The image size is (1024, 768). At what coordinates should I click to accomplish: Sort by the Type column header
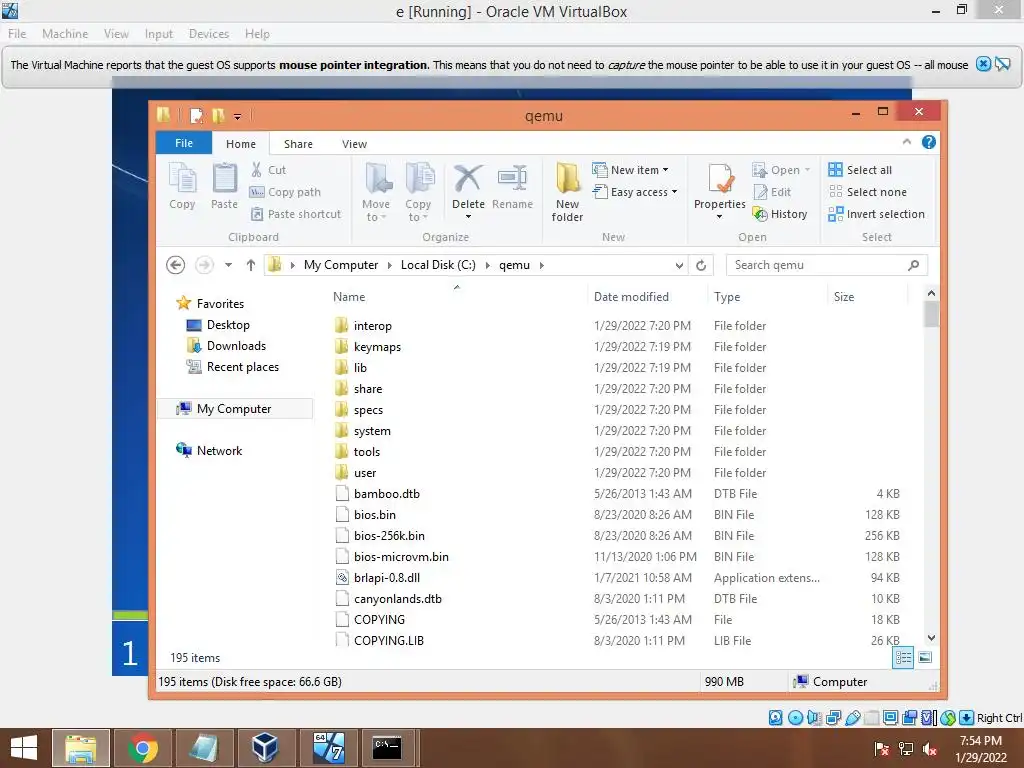click(x=727, y=296)
